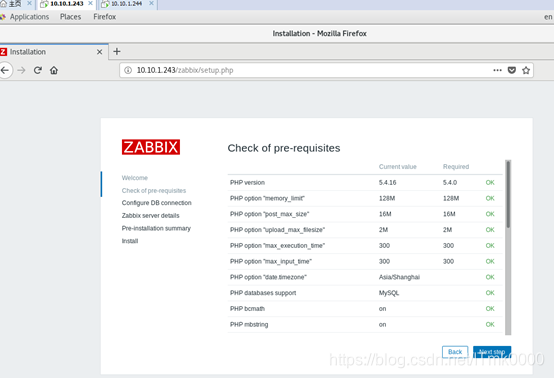
Task: Click the 'en' language indicator
Action: pyautogui.click(x=548, y=17)
